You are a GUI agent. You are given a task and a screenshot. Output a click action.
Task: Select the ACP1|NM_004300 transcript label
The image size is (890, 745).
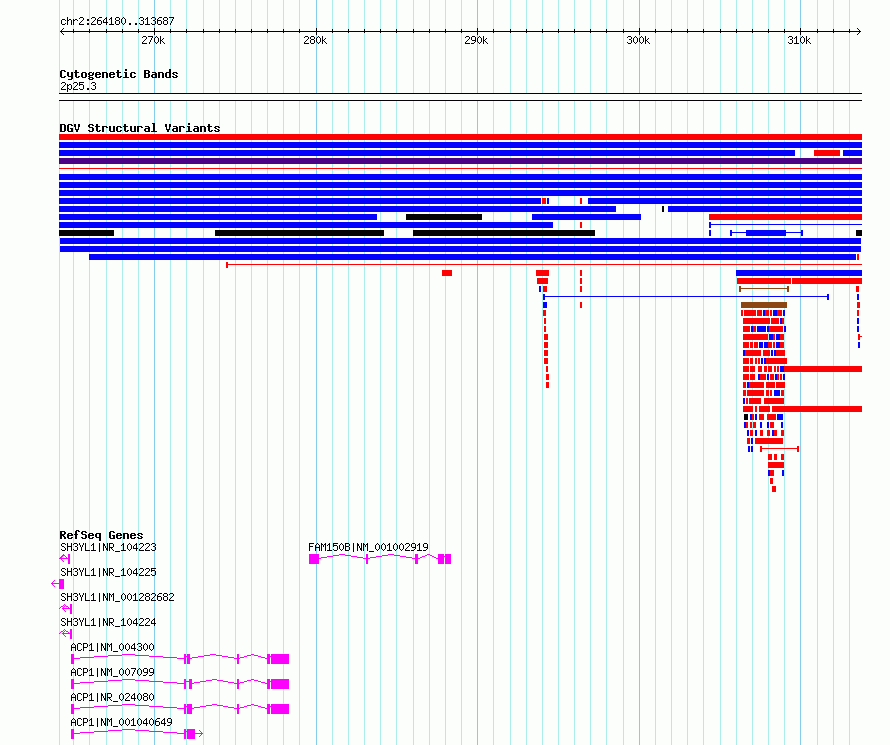pyautogui.click(x=112, y=647)
